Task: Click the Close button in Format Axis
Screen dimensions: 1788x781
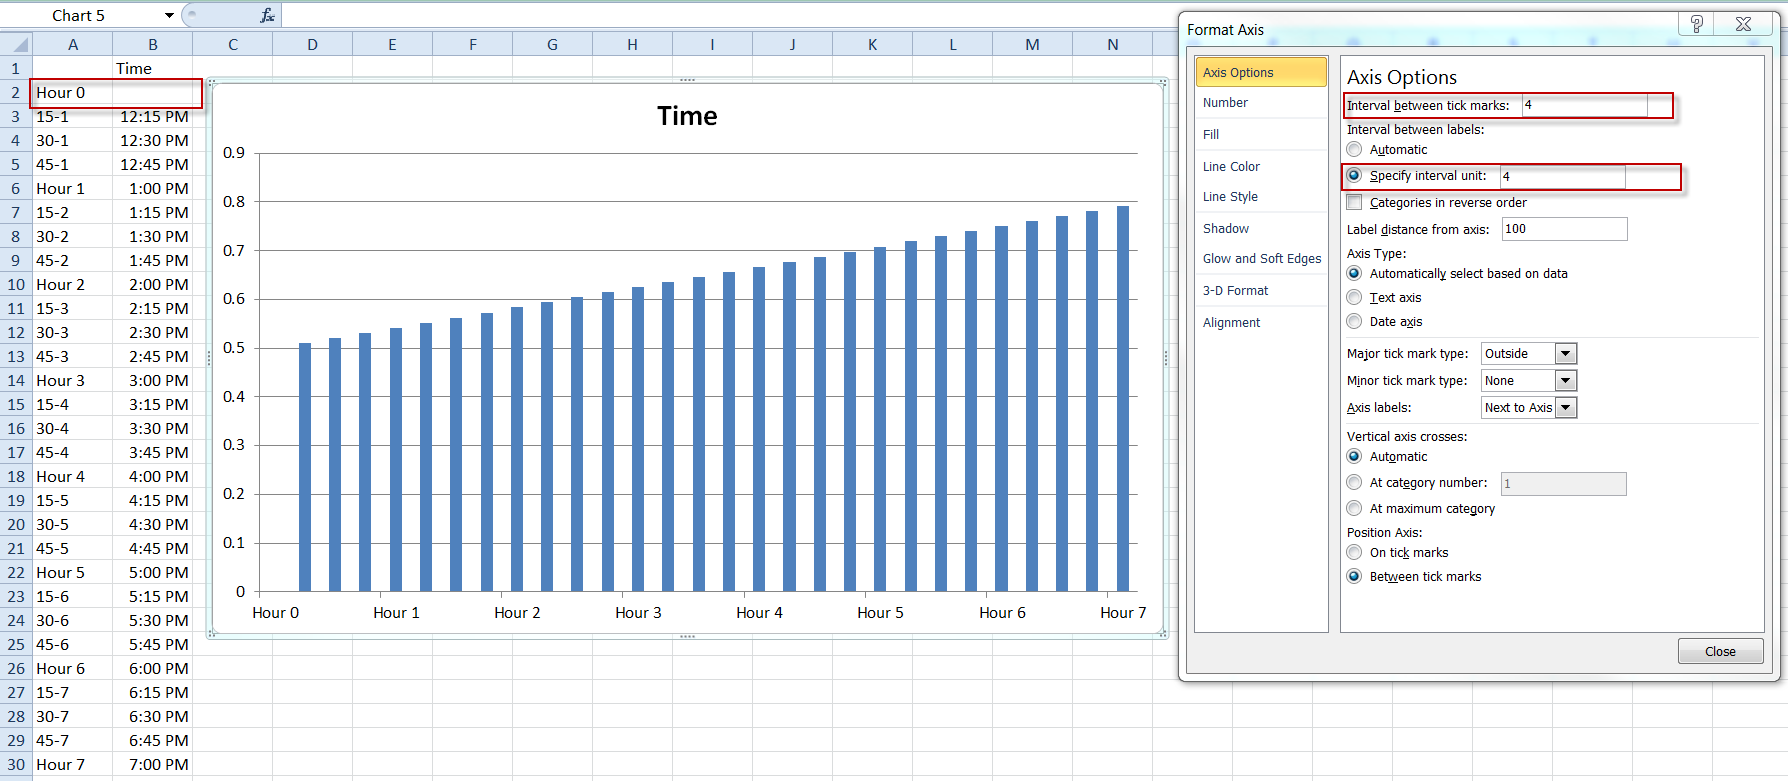Action: point(1720,651)
